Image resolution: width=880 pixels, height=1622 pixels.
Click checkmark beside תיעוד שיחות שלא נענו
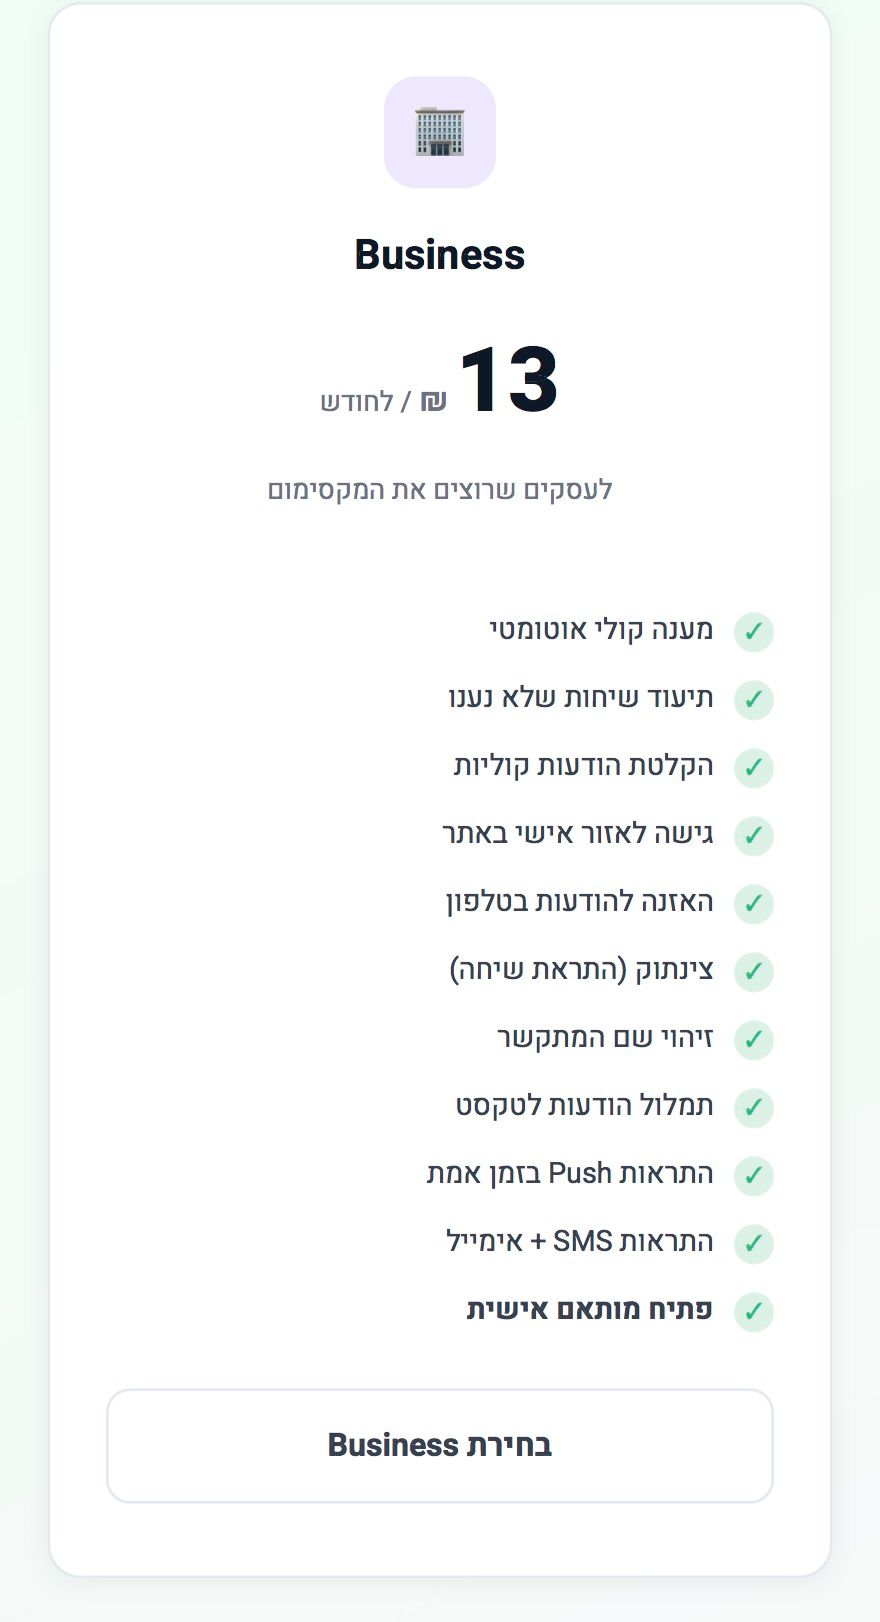[x=754, y=699]
